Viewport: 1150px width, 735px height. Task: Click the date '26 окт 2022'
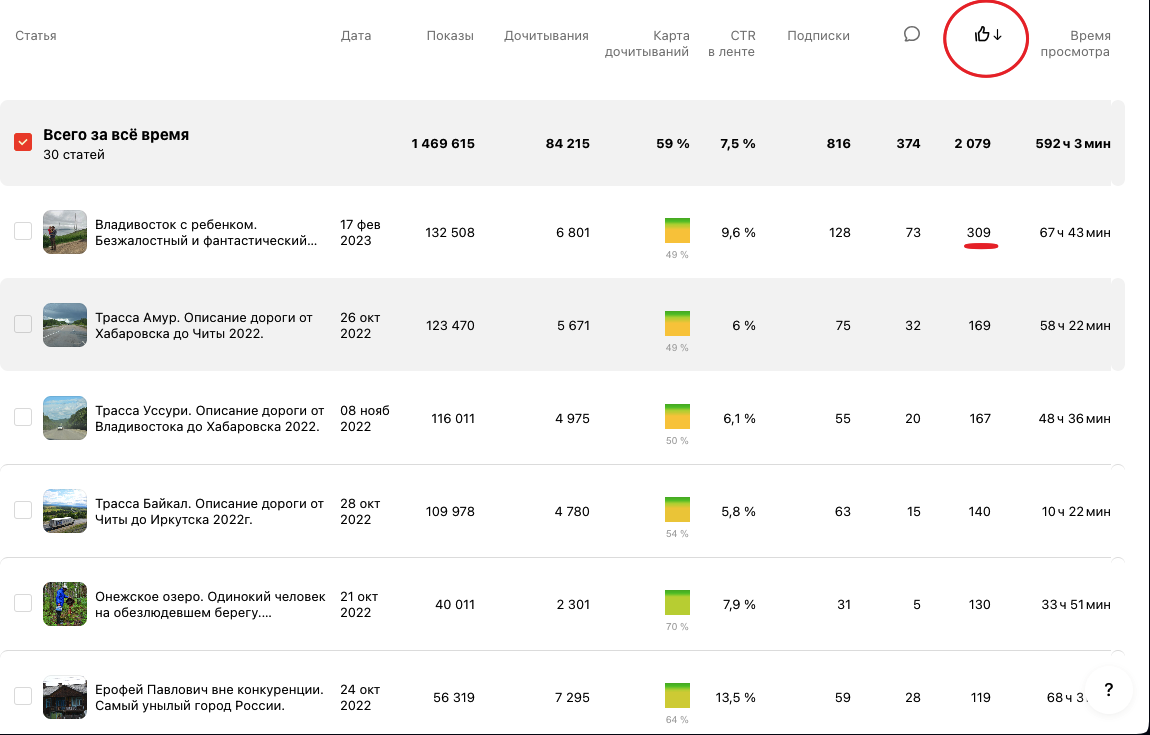pos(360,325)
